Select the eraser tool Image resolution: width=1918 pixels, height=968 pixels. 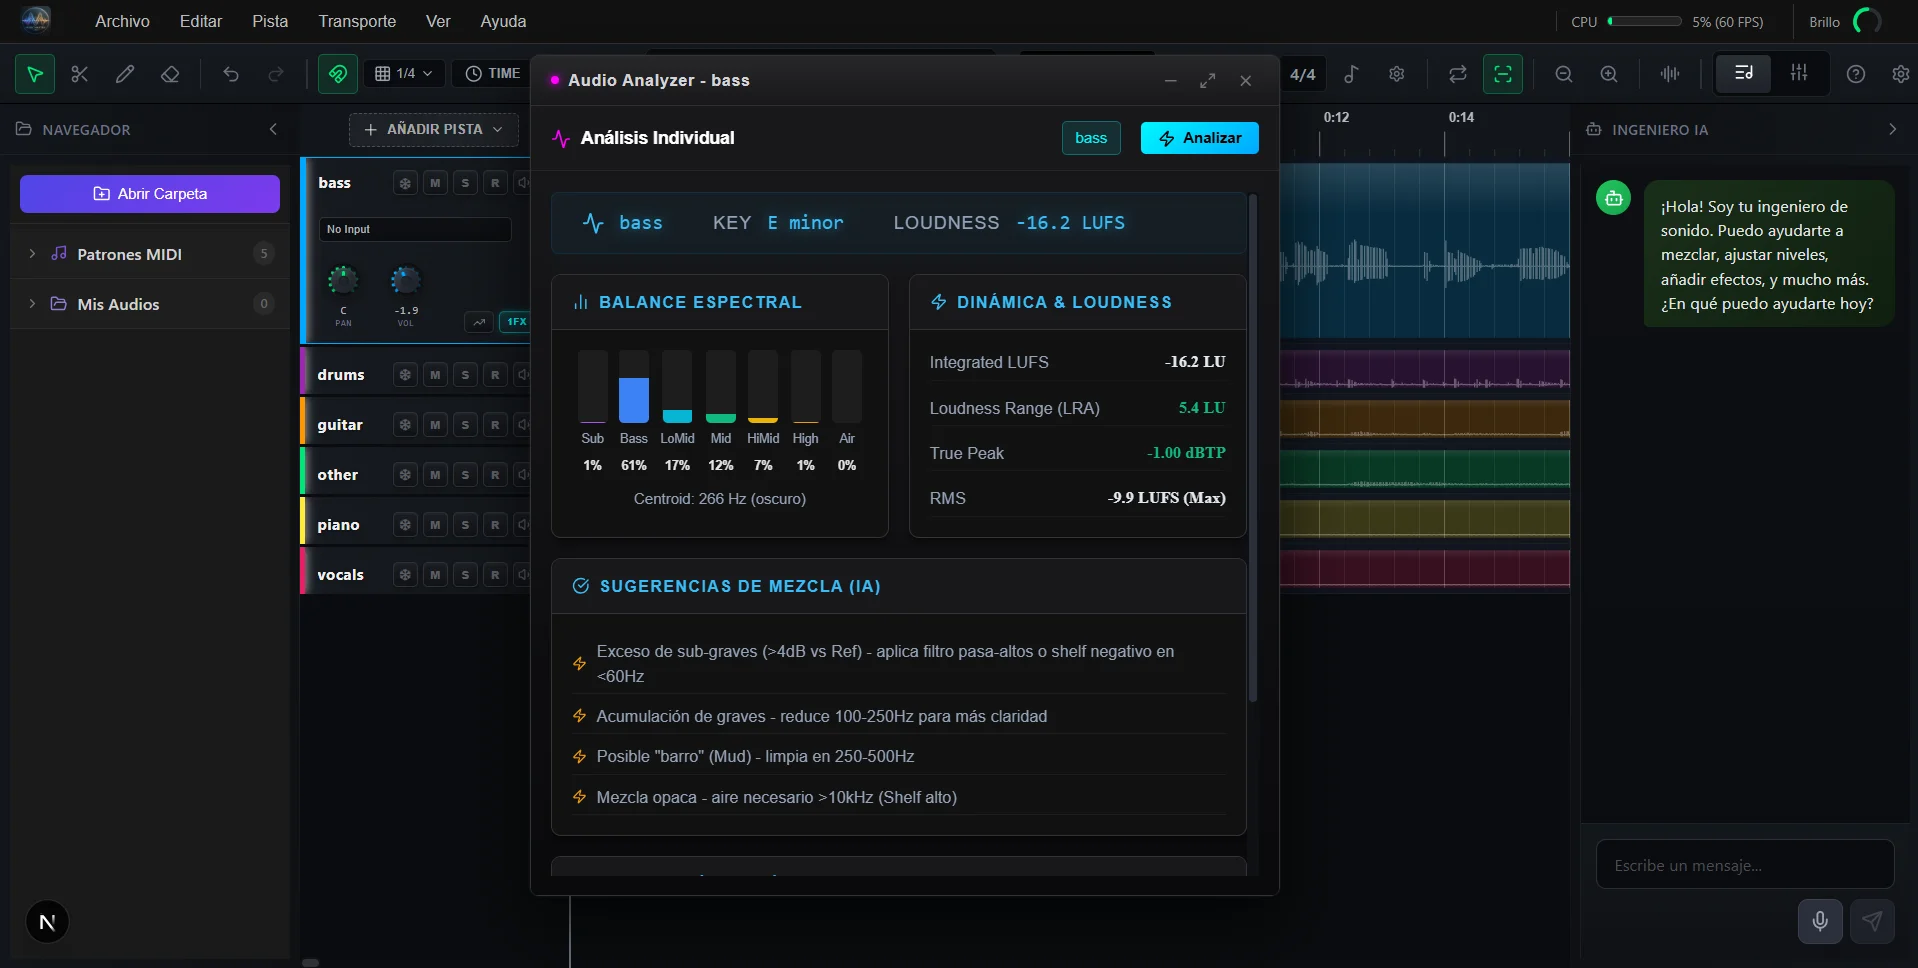pos(170,74)
